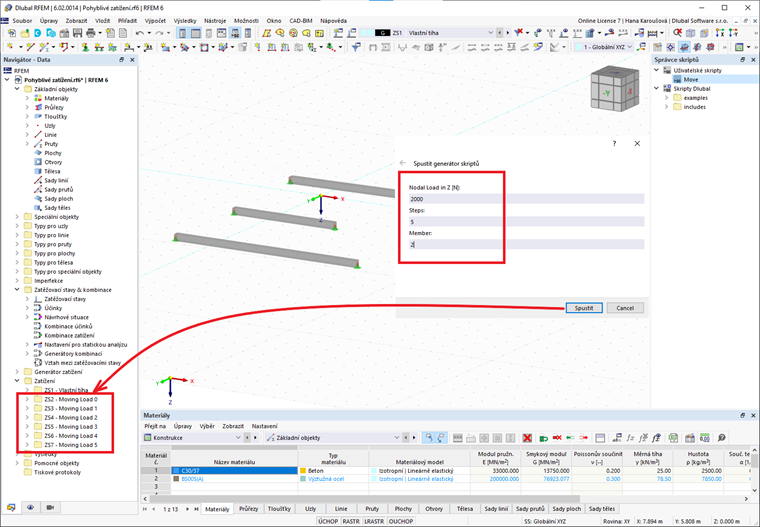The image size is (760, 527).
Task: Click the view in -Y direction icon
Action: [x=733, y=32]
